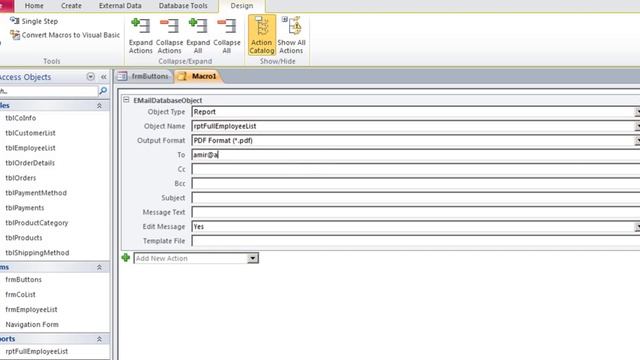Open the Home ribbon tab
This screenshot has width=640, height=360.
(x=34, y=6)
